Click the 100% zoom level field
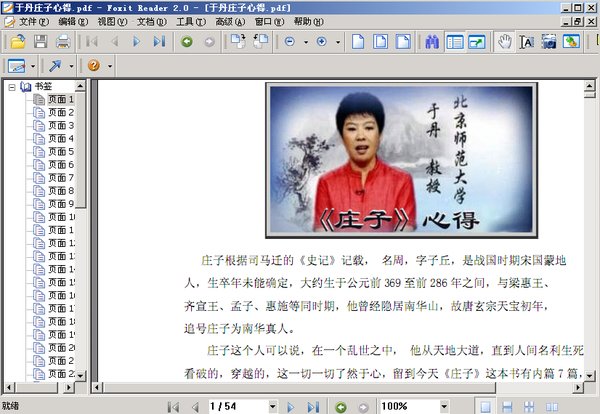The width and height of the screenshot is (600, 414). coord(410,406)
